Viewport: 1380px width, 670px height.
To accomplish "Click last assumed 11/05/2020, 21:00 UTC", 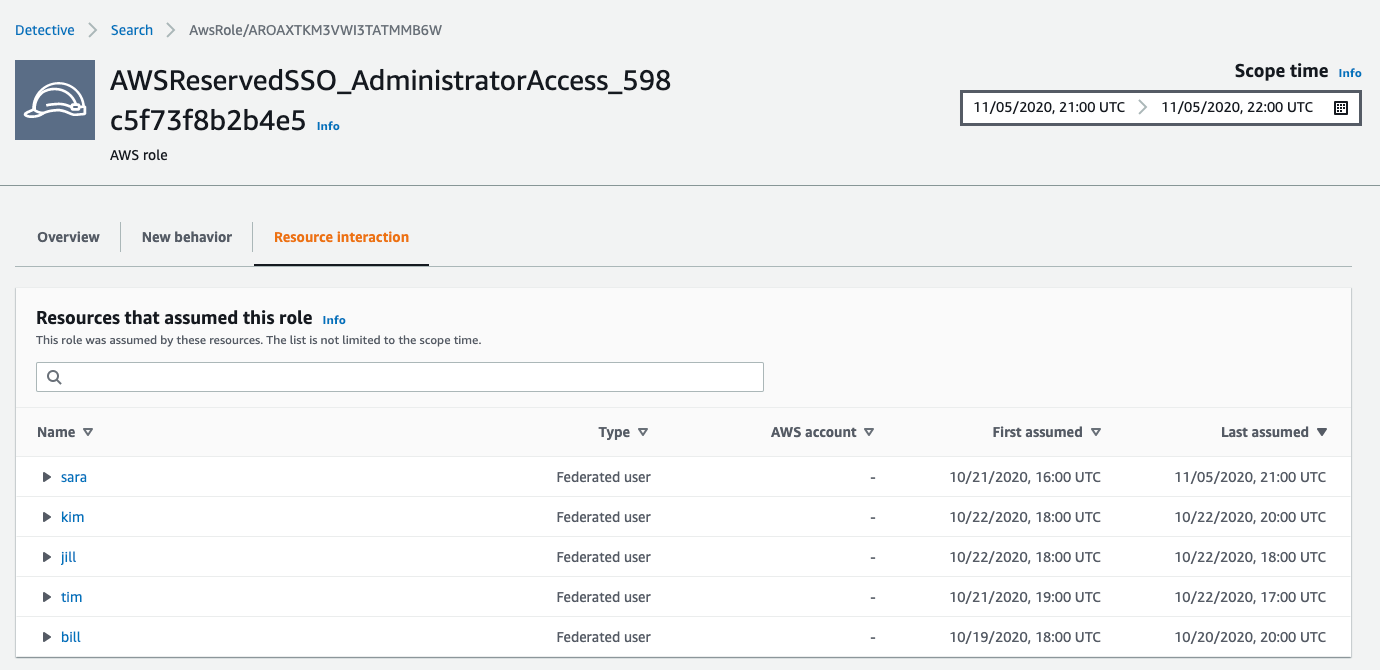I will [x=1250, y=477].
